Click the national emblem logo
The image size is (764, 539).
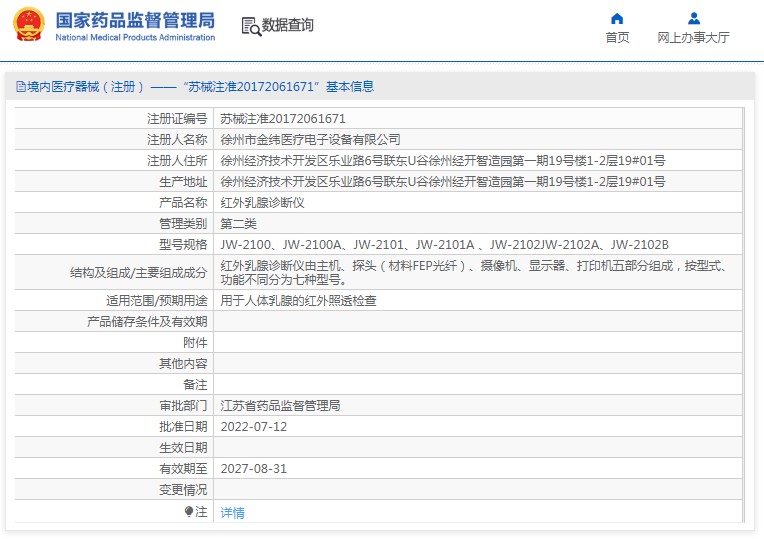pyautogui.click(x=28, y=24)
